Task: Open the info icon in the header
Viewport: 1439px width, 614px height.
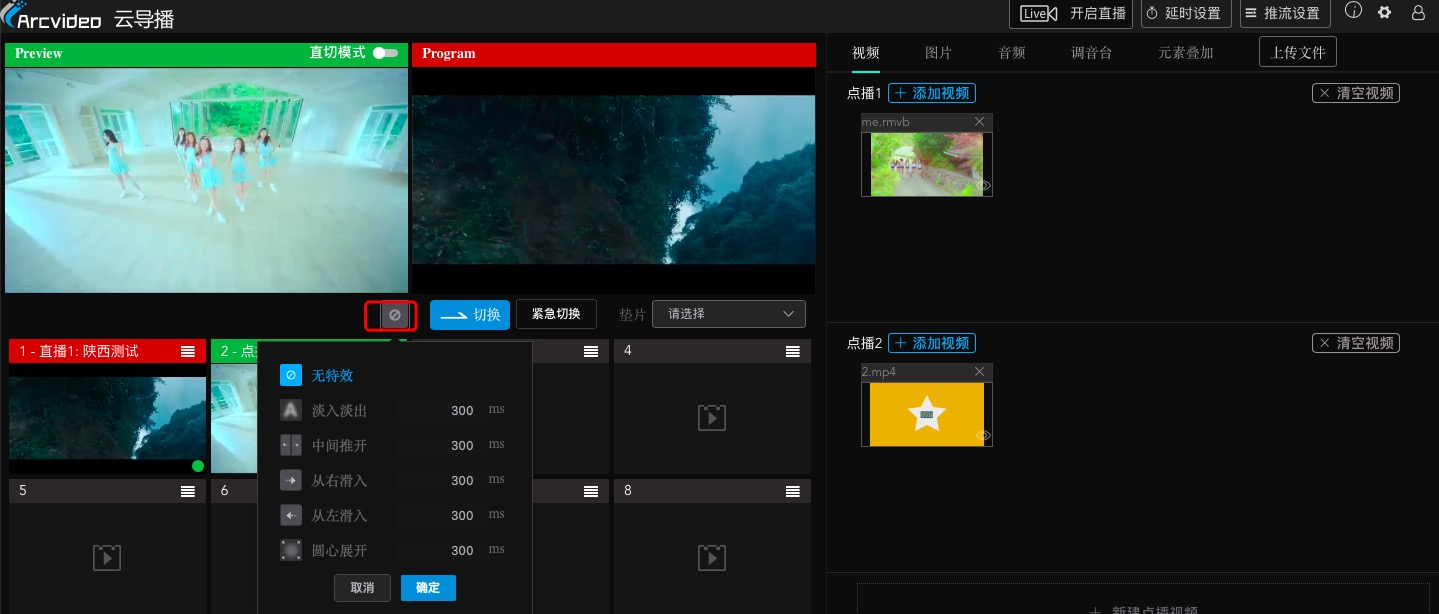Action: pos(1353,11)
